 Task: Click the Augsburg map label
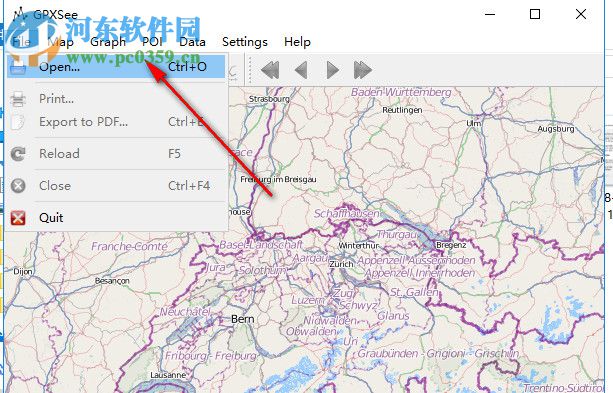coord(556,129)
